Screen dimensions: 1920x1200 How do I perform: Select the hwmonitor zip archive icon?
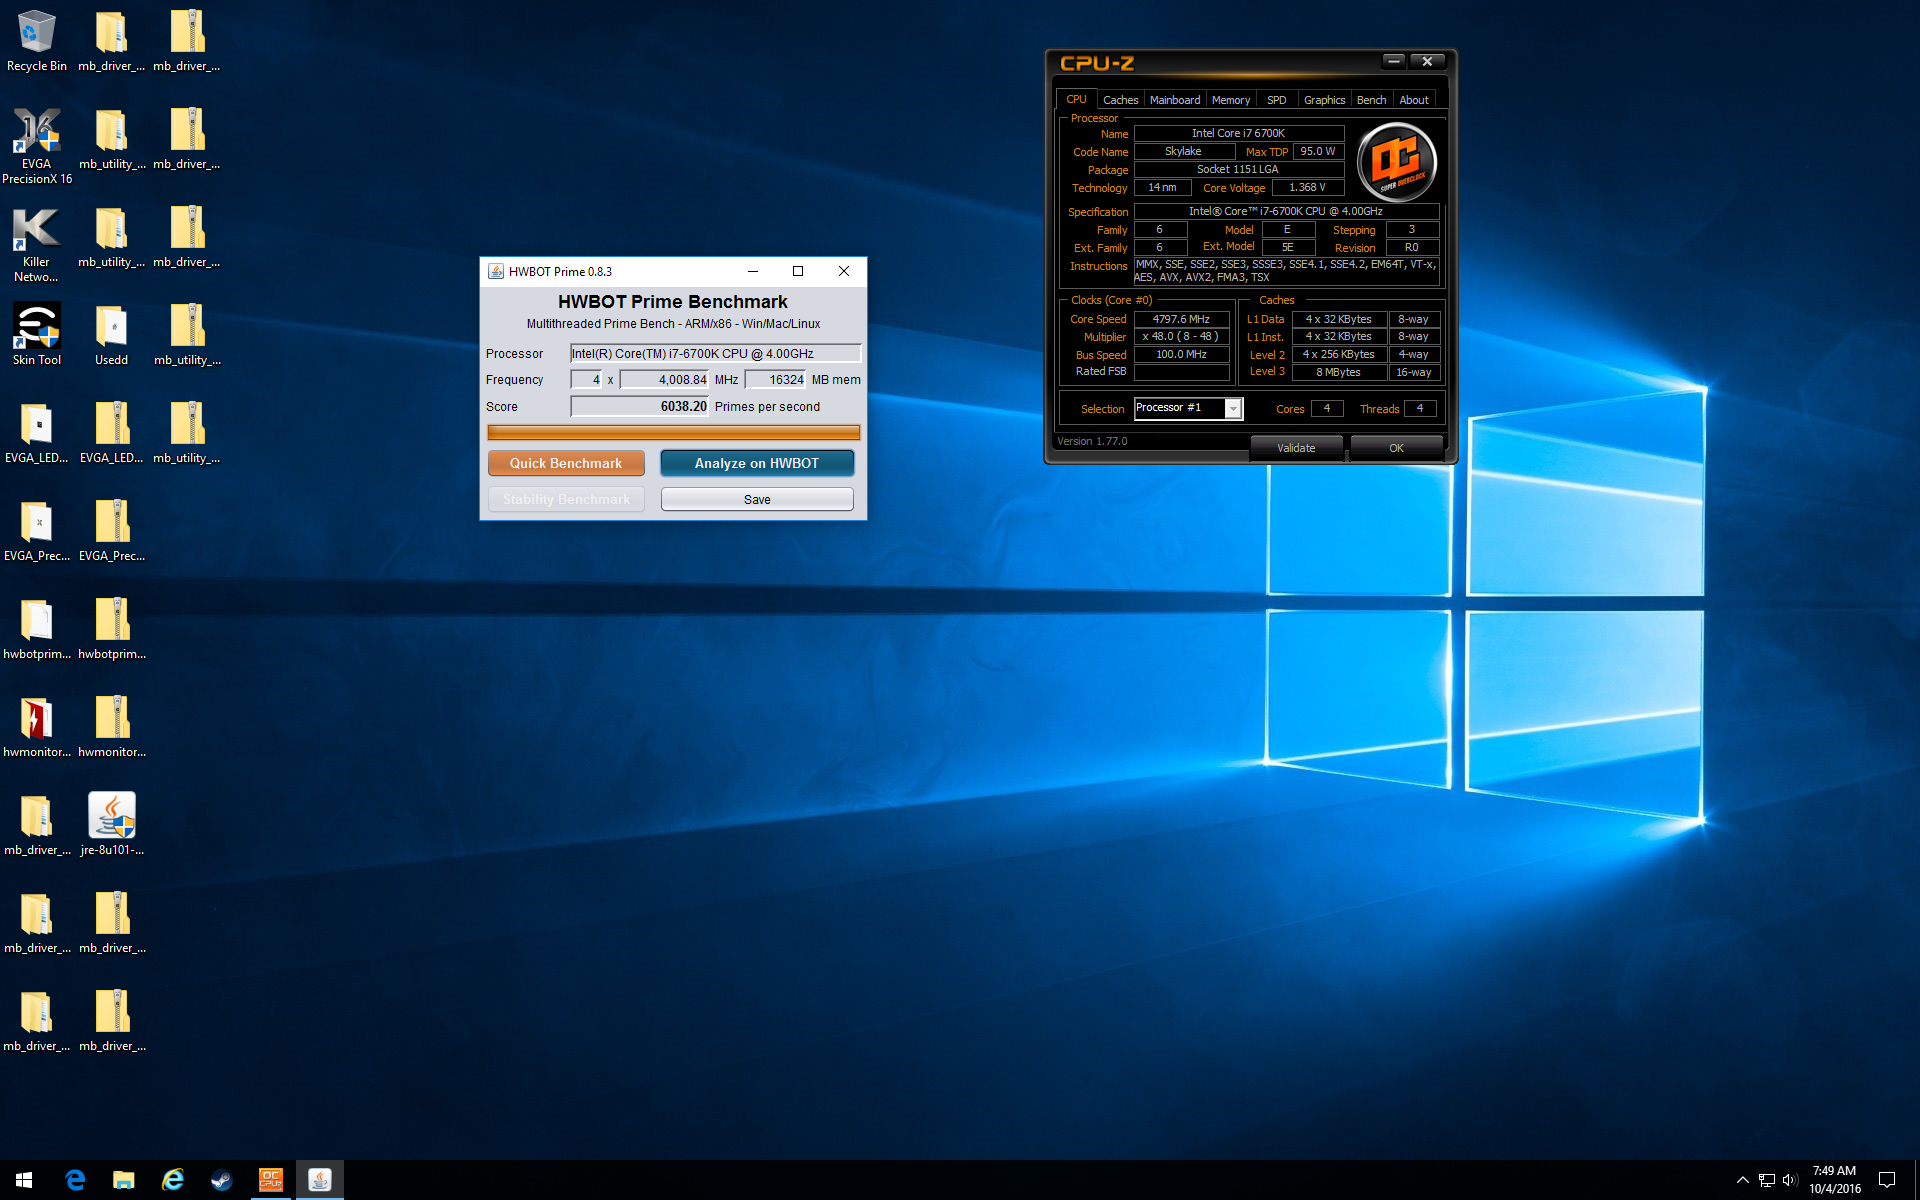click(111, 727)
